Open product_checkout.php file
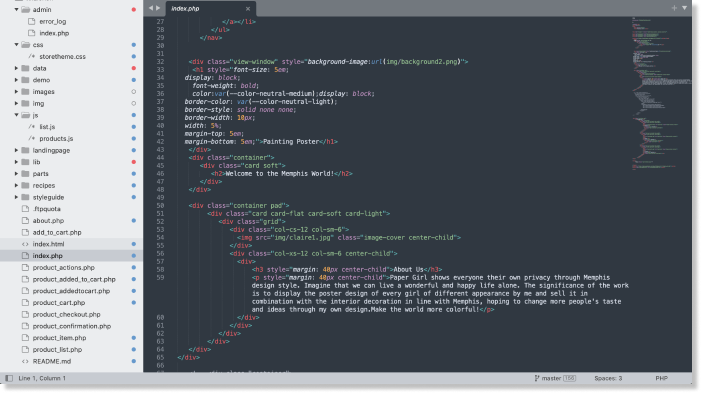The height and width of the screenshot is (393, 701). click(66, 314)
